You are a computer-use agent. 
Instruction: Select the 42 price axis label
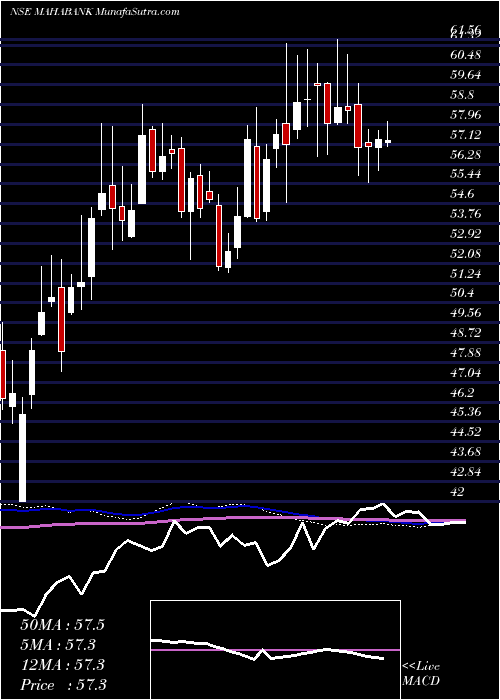[458, 492]
